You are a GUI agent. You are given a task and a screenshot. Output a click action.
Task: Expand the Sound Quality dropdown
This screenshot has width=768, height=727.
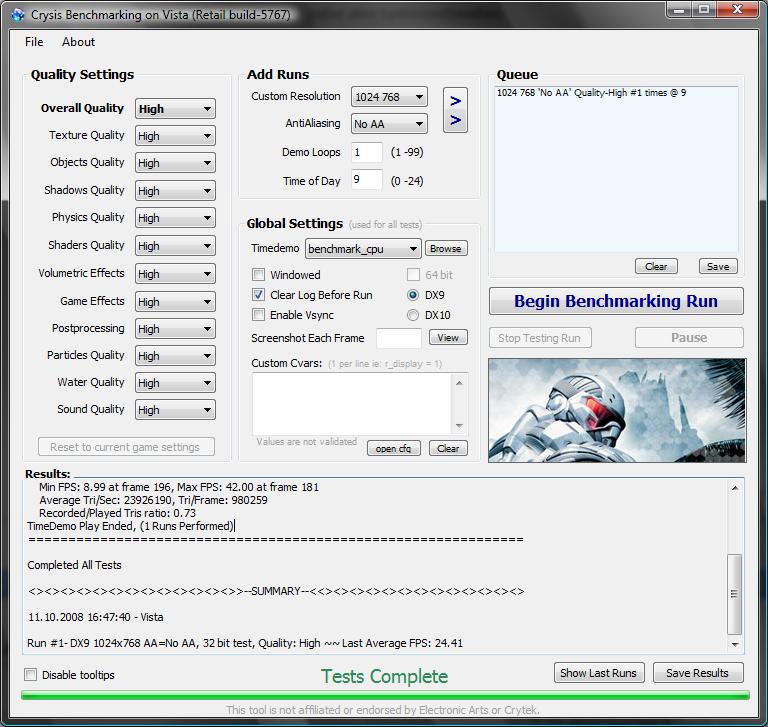(x=175, y=410)
